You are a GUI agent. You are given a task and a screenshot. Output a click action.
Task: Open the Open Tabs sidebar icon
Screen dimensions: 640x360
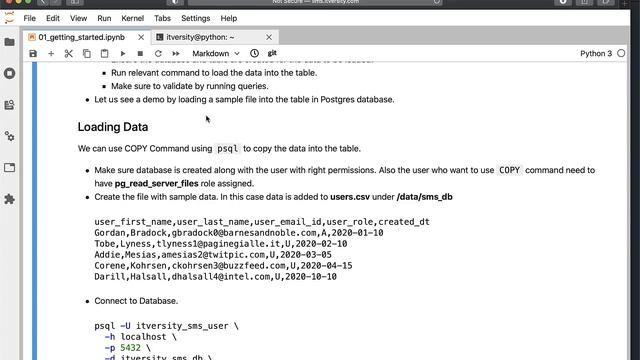[9, 168]
